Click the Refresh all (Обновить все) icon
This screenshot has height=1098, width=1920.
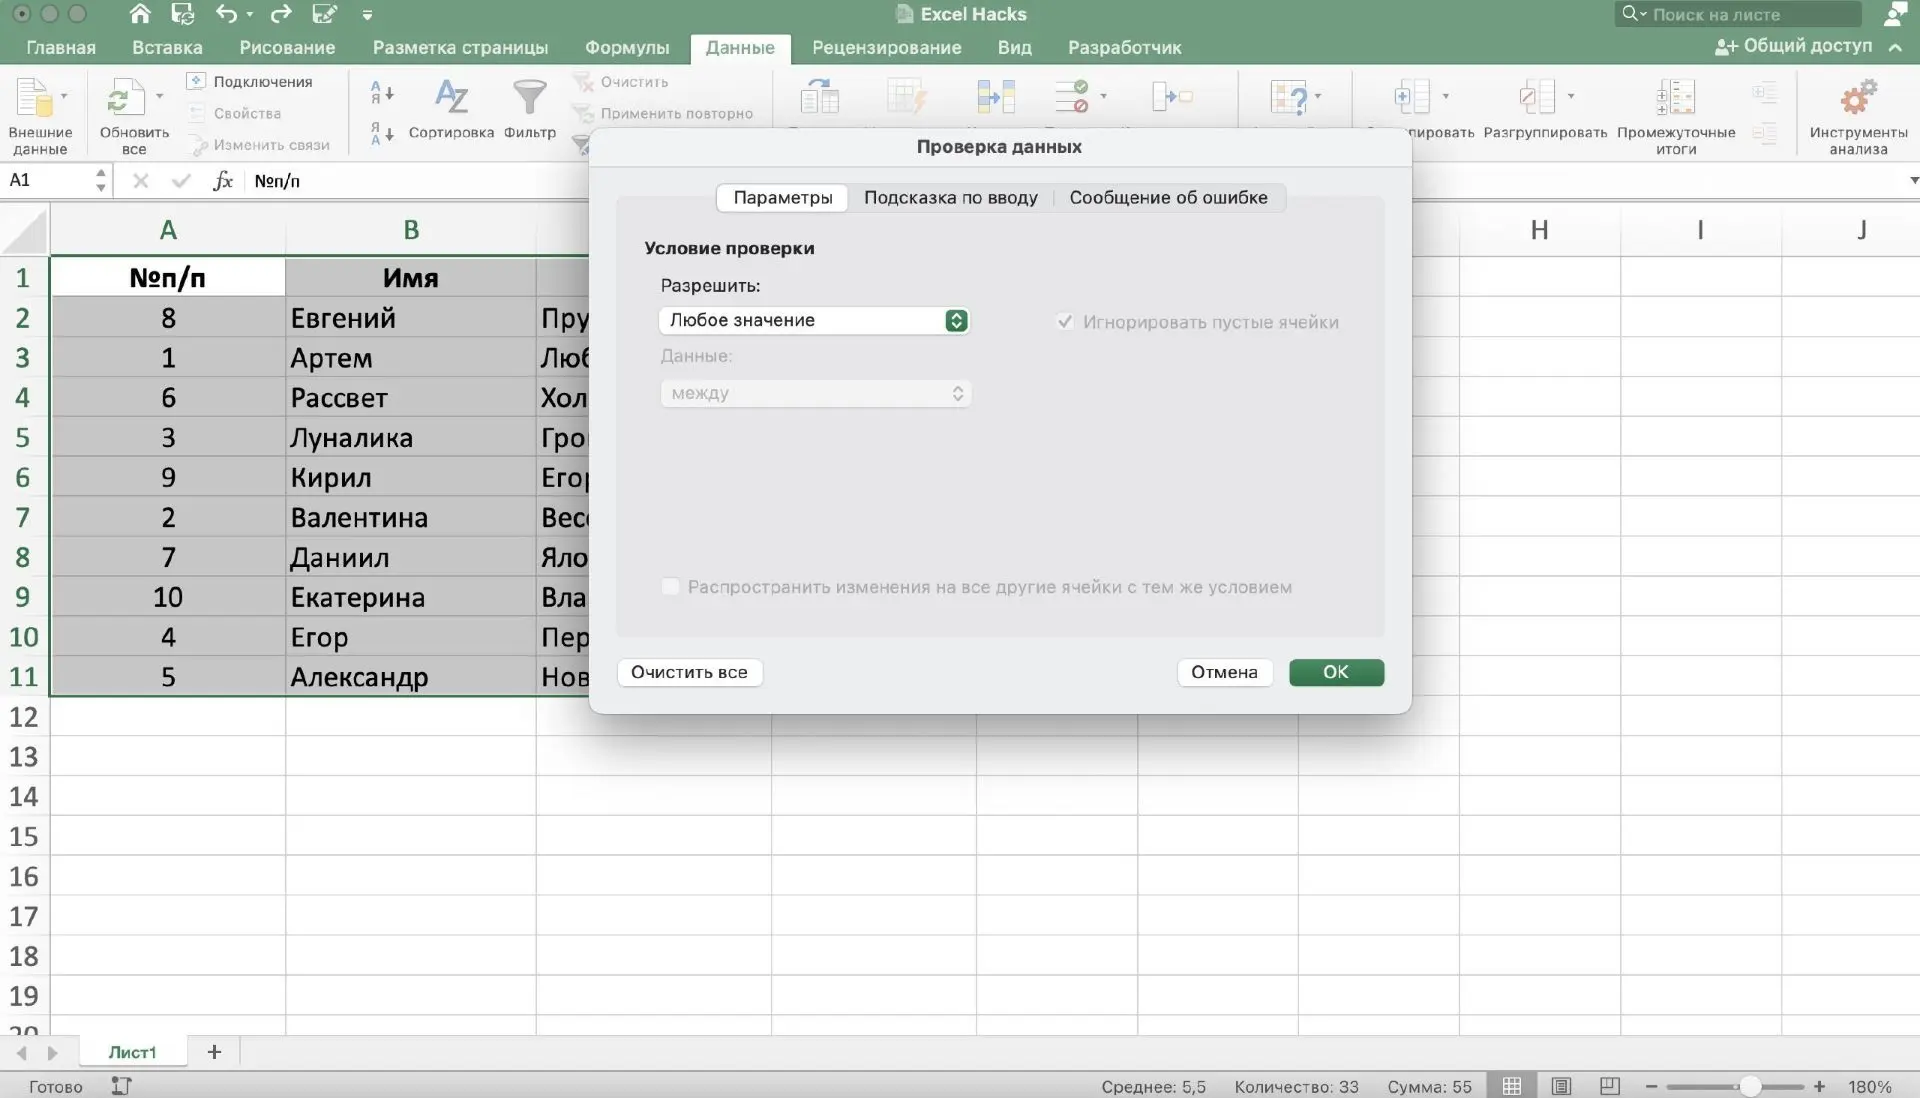pos(124,99)
